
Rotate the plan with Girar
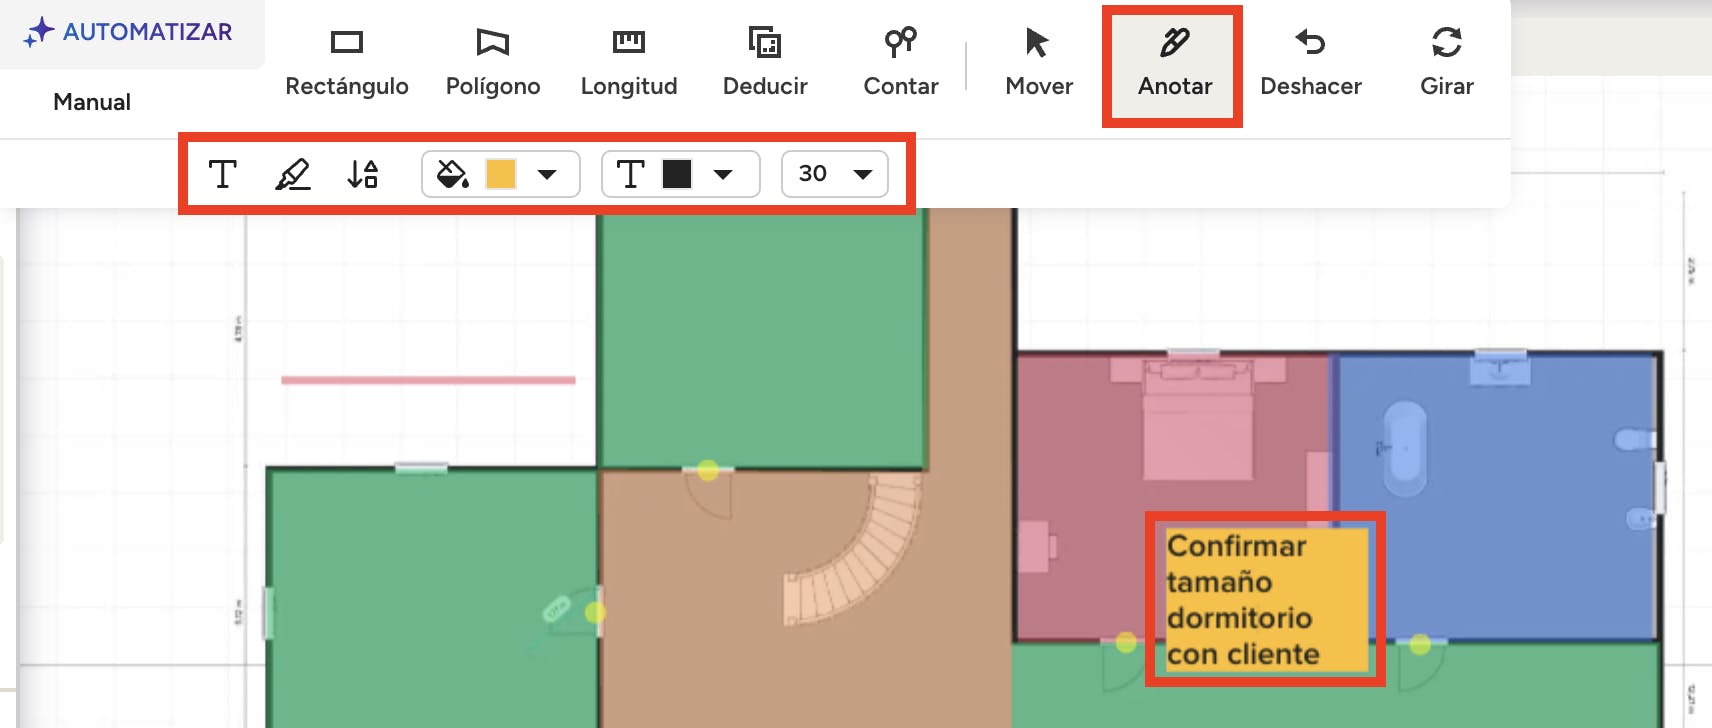coord(1446,62)
